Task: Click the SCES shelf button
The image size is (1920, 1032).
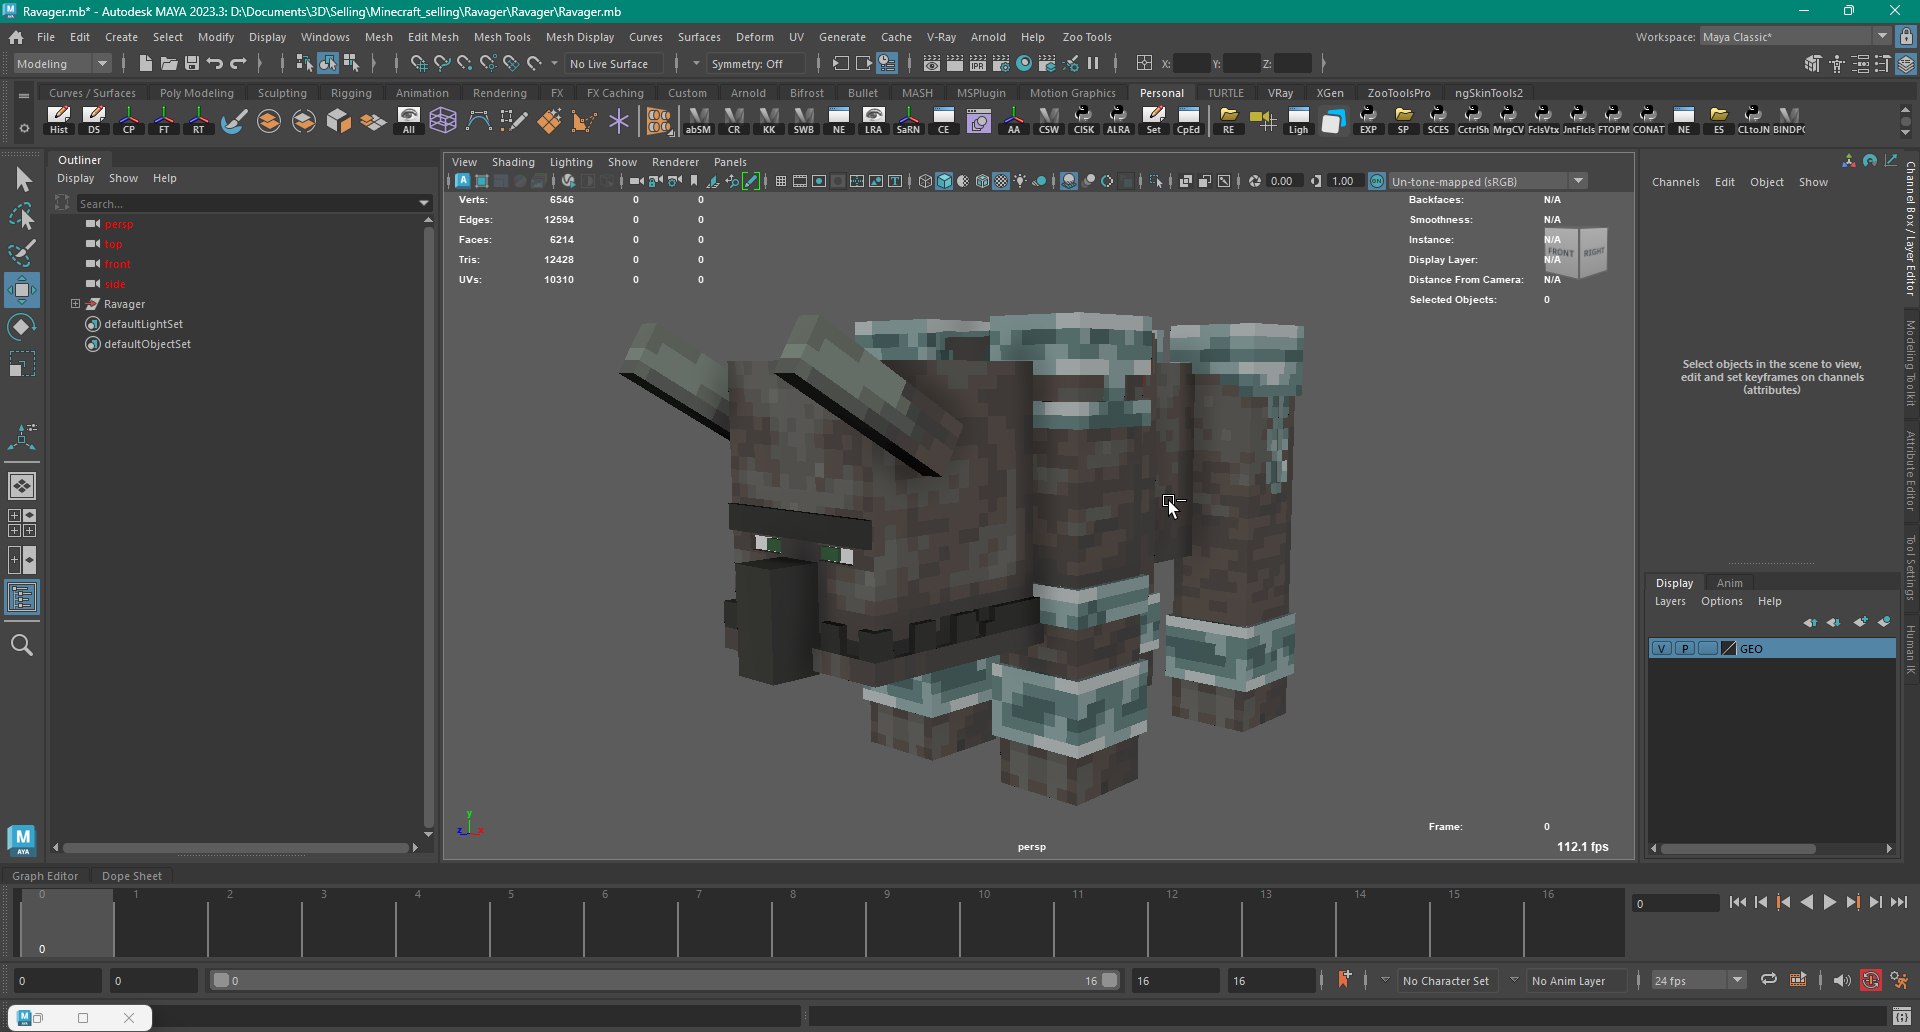Action: point(1438,121)
